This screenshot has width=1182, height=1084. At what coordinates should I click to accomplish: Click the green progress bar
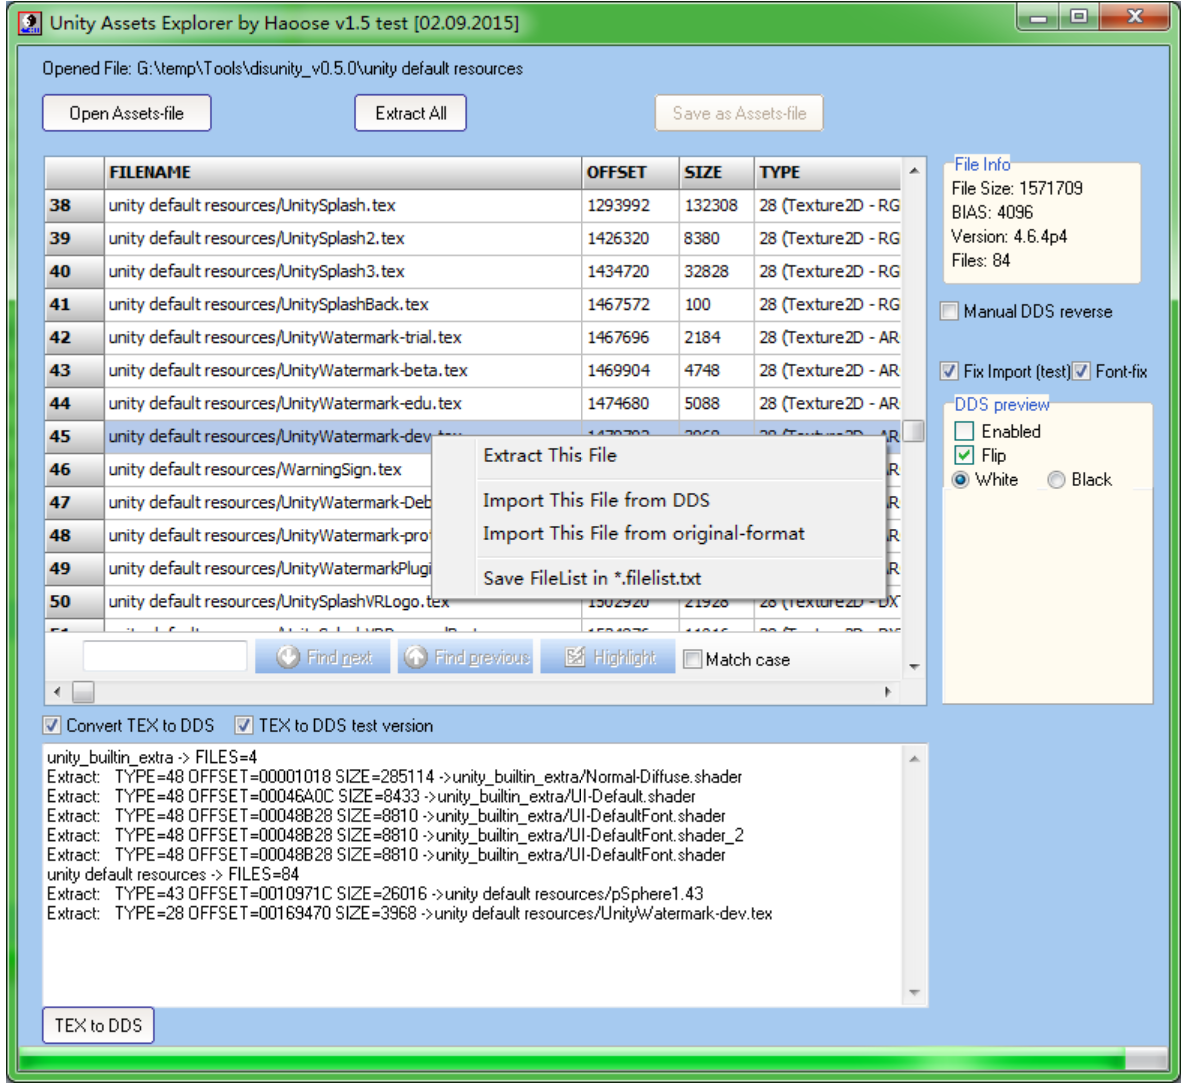[592, 1059]
